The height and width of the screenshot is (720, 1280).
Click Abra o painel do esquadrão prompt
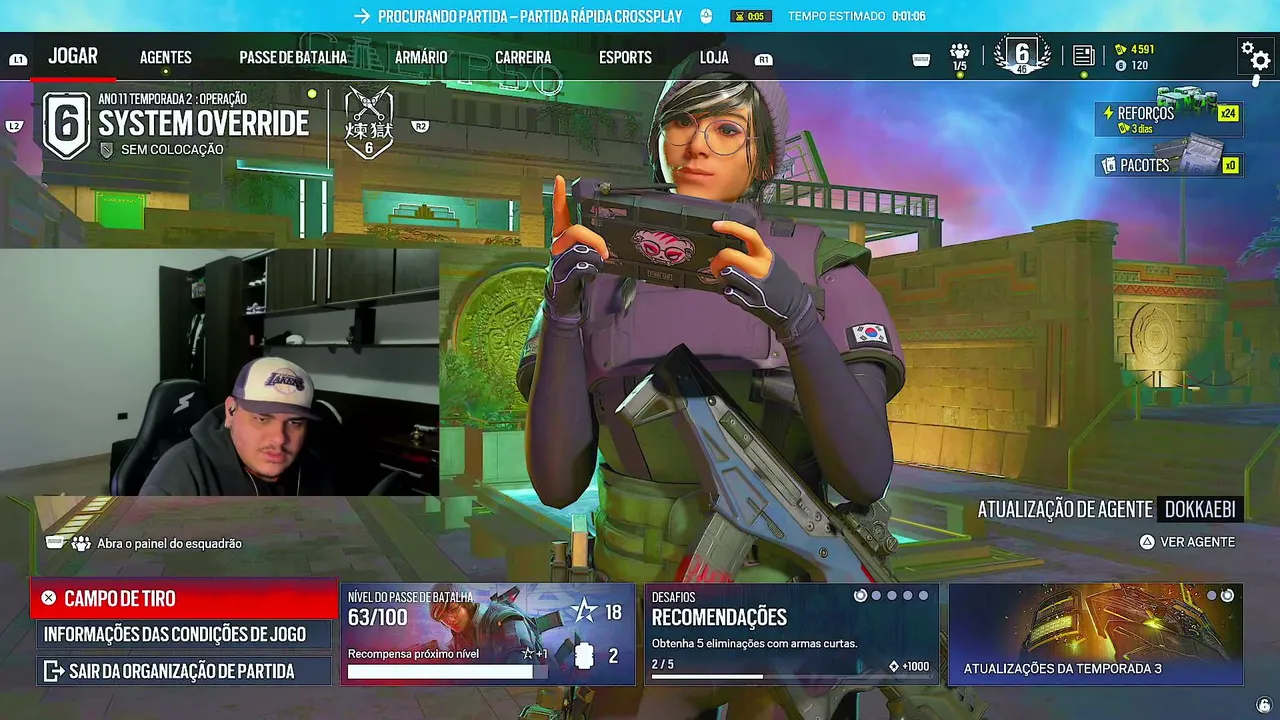coord(144,543)
